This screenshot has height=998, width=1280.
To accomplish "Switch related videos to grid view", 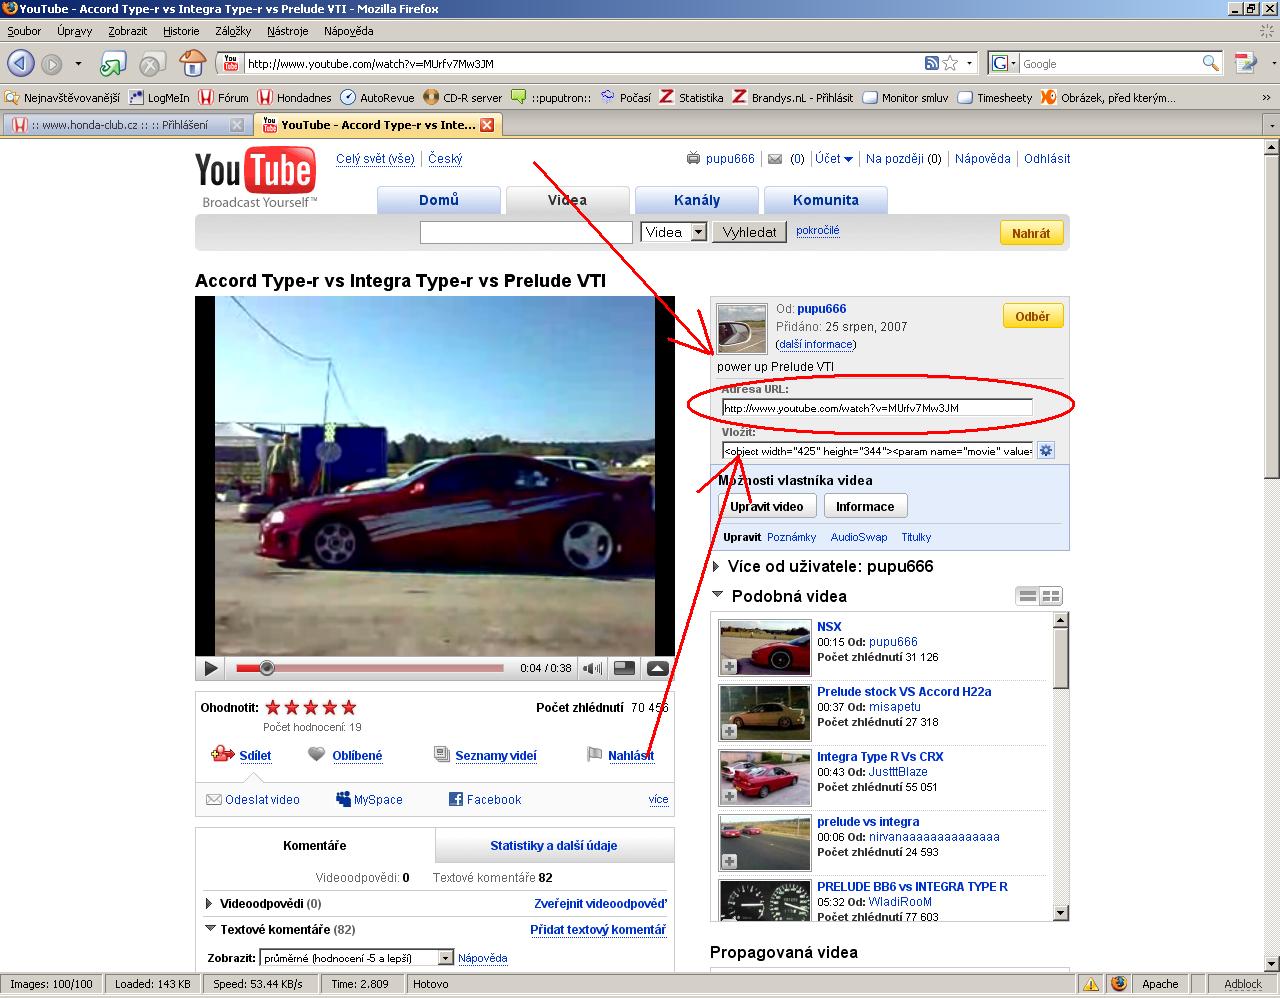I will click(1050, 596).
